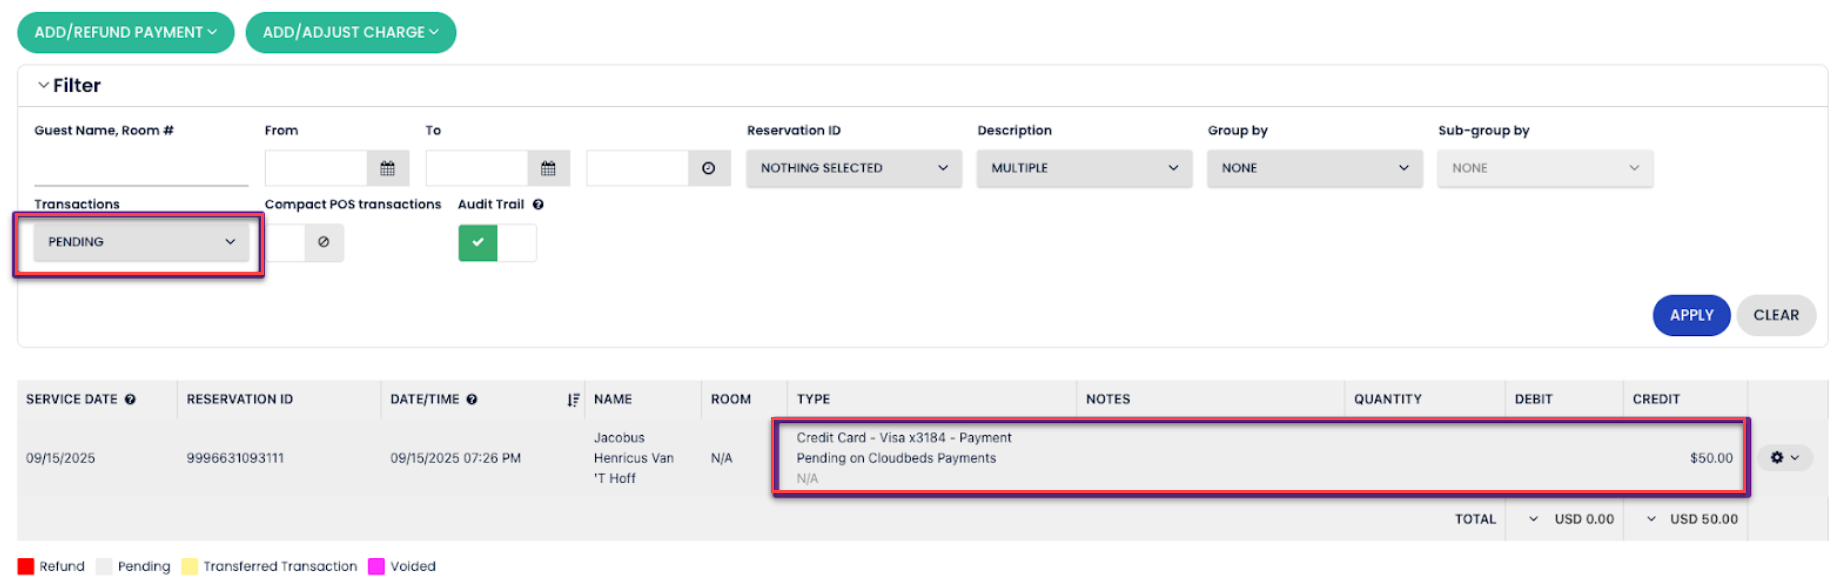
Task: Click the Clear filters button
Action: tap(1776, 315)
